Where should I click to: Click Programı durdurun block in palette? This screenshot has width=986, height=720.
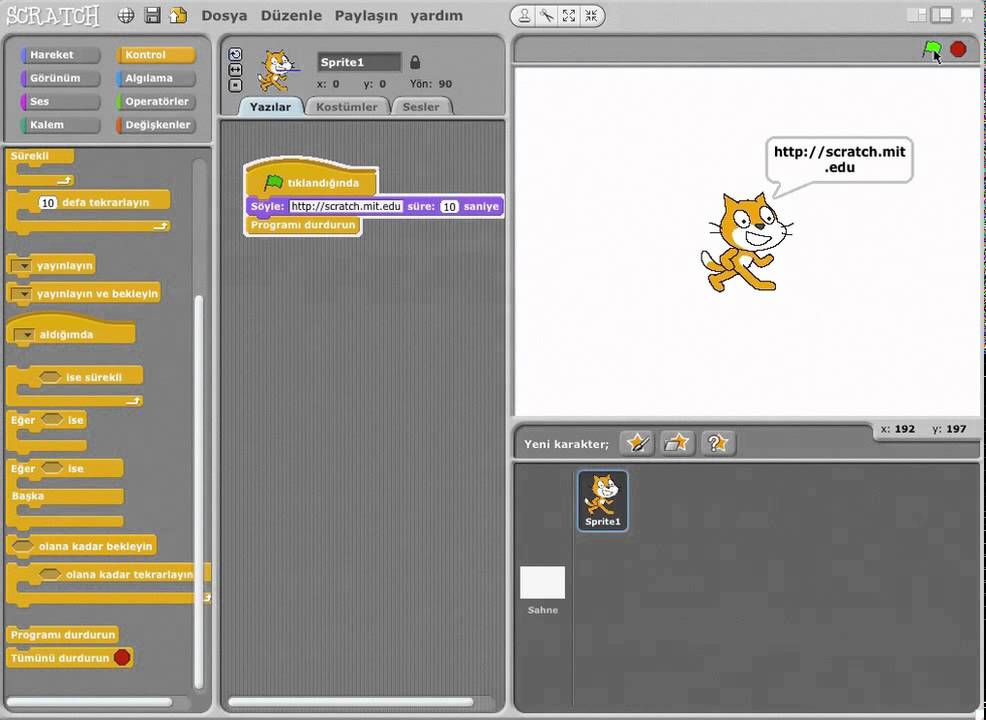coord(62,634)
